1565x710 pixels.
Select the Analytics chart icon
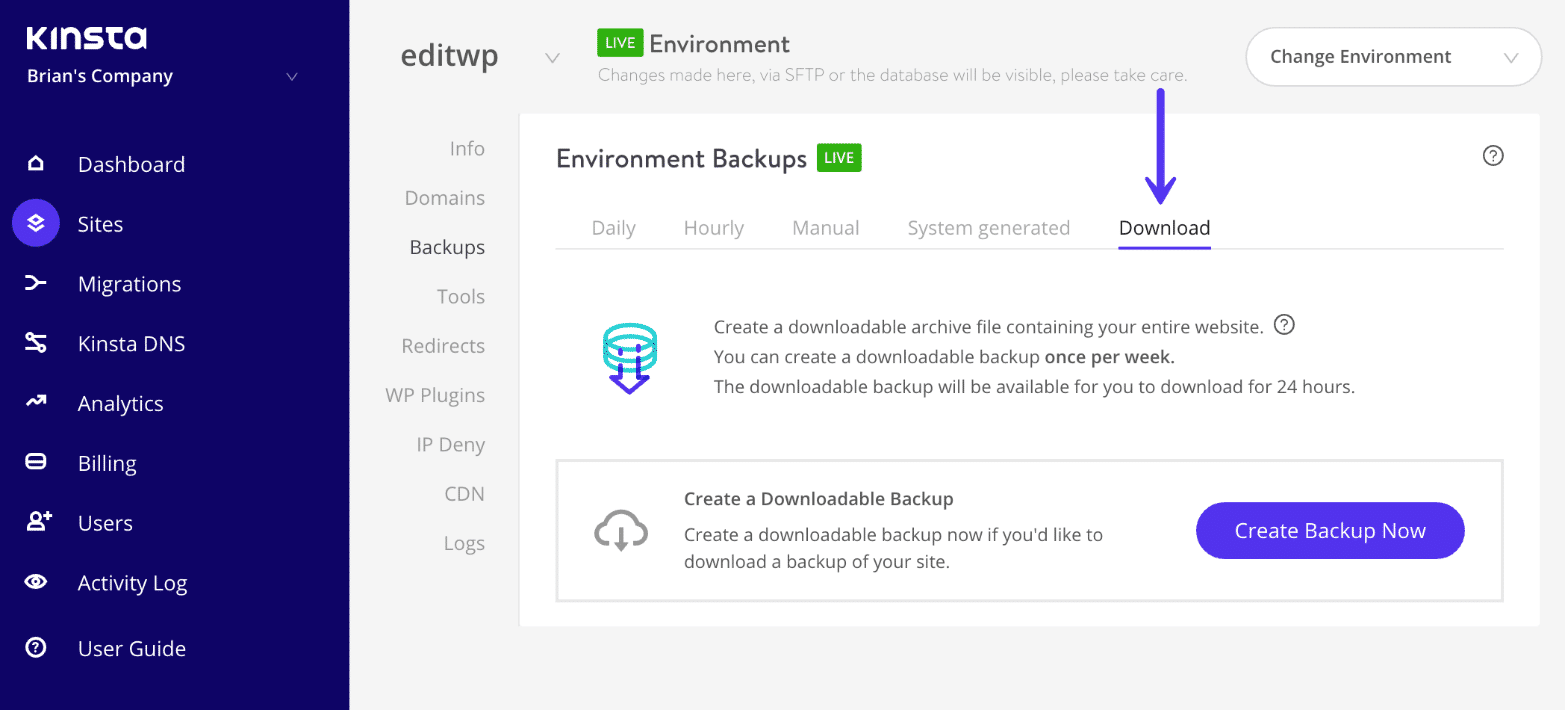tap(36, 403)
